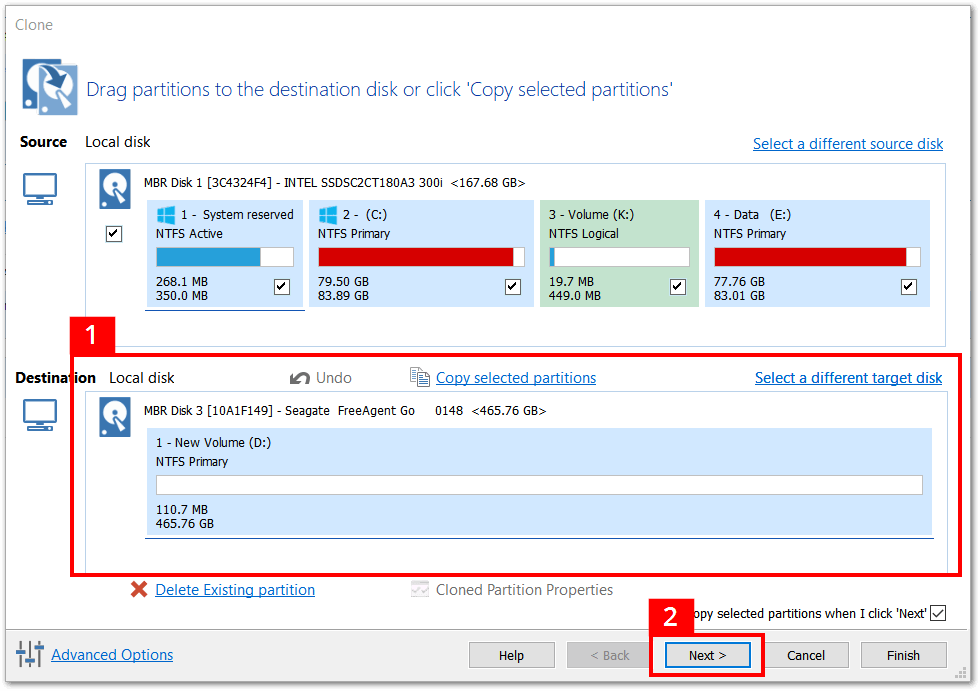
Task: Click the 465.76 GB total size value
Action: click(185, 524)
